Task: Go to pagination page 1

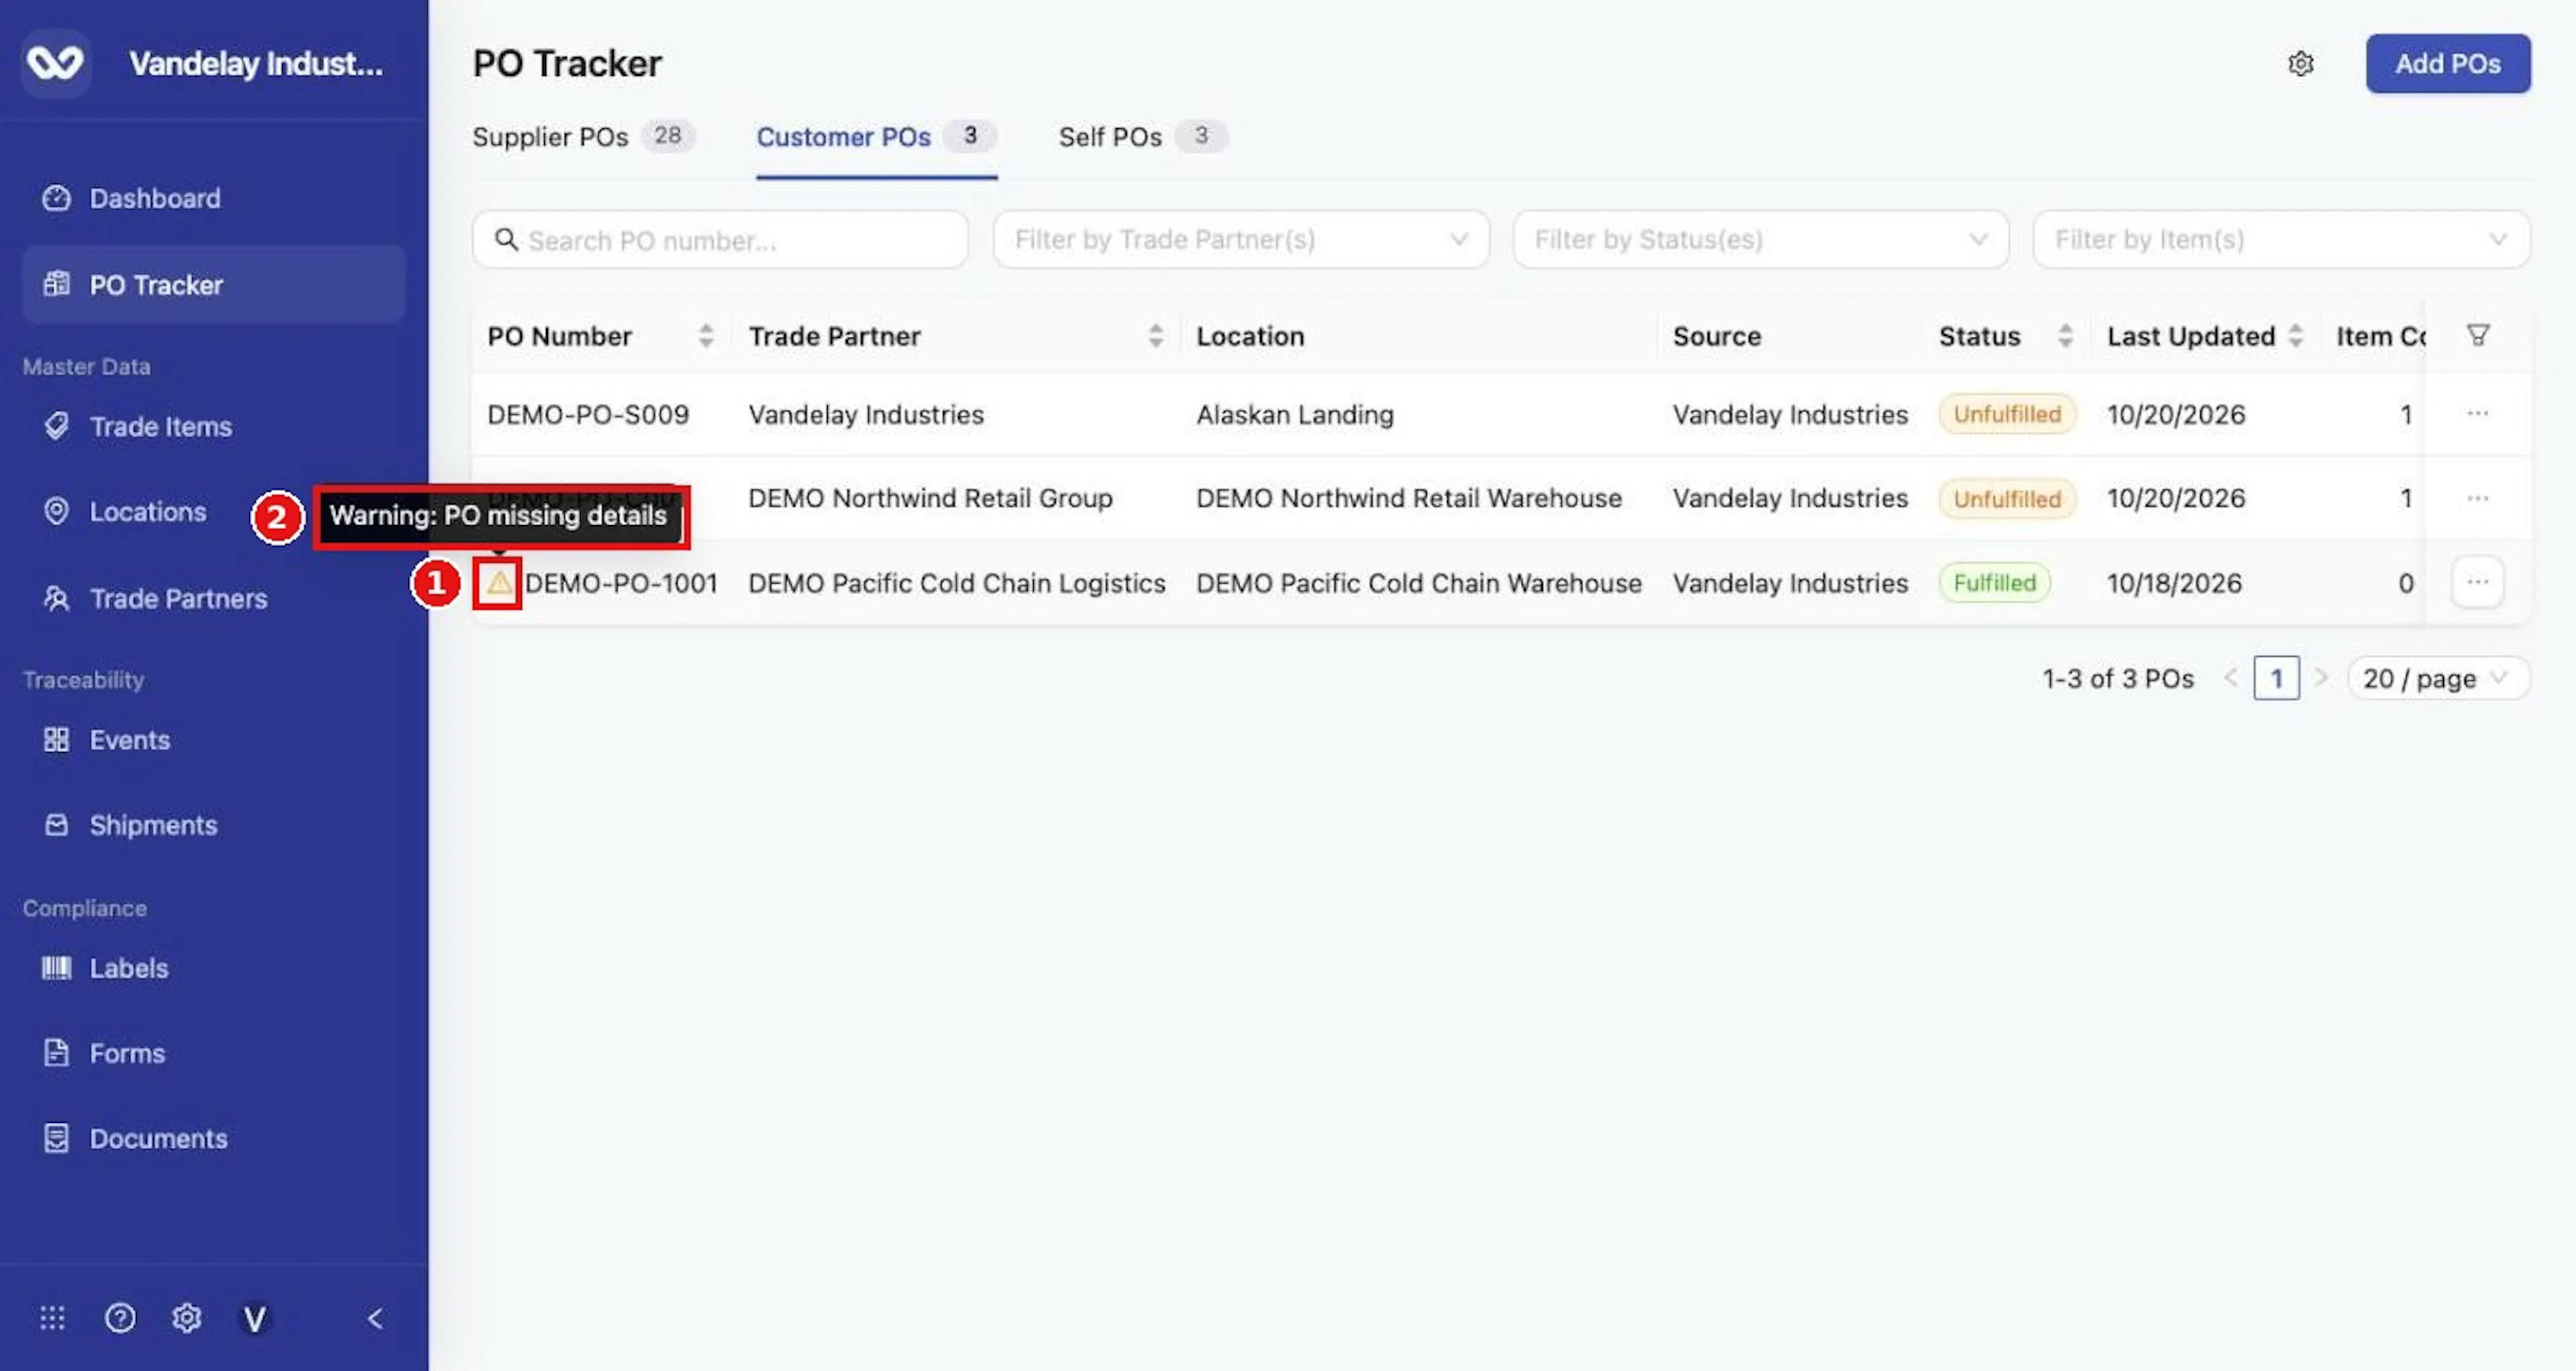Action: point(2276,678)
